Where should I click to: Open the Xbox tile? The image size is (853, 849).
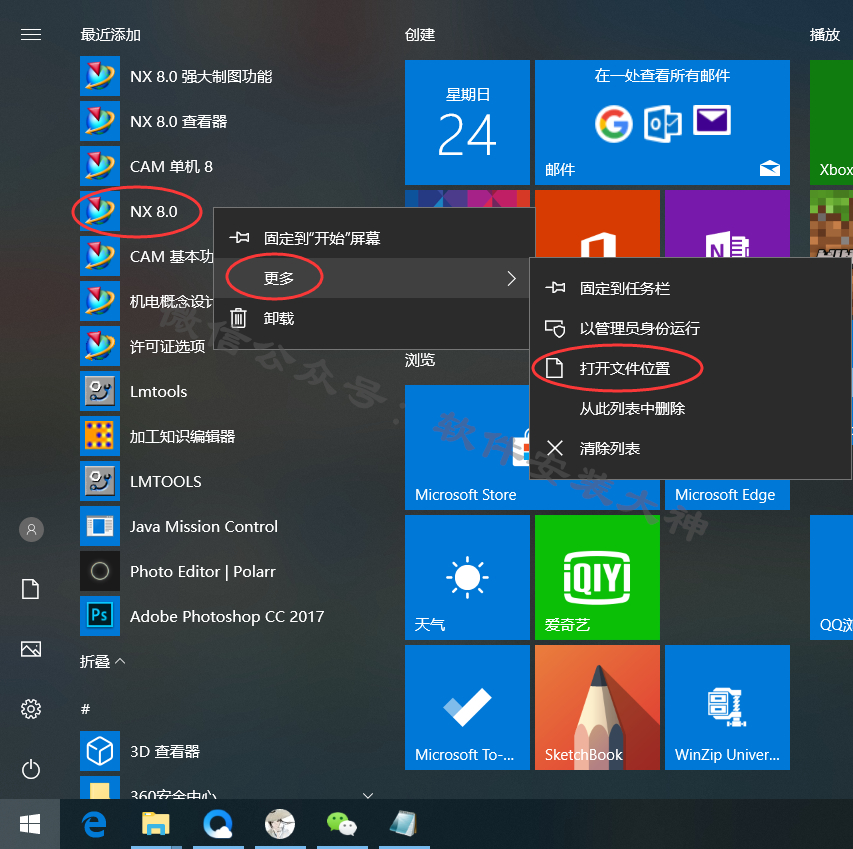(831, 122)
